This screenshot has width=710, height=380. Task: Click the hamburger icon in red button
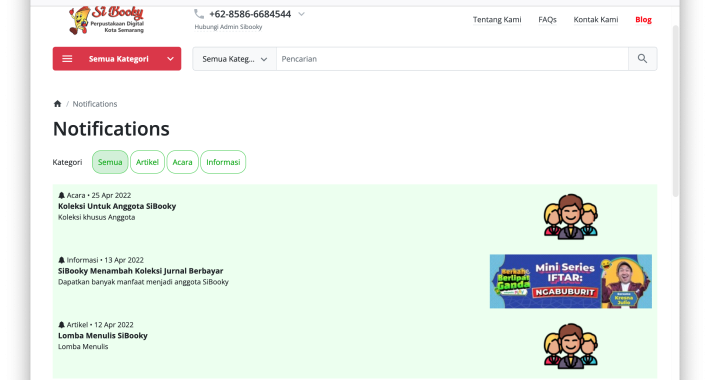67,59
